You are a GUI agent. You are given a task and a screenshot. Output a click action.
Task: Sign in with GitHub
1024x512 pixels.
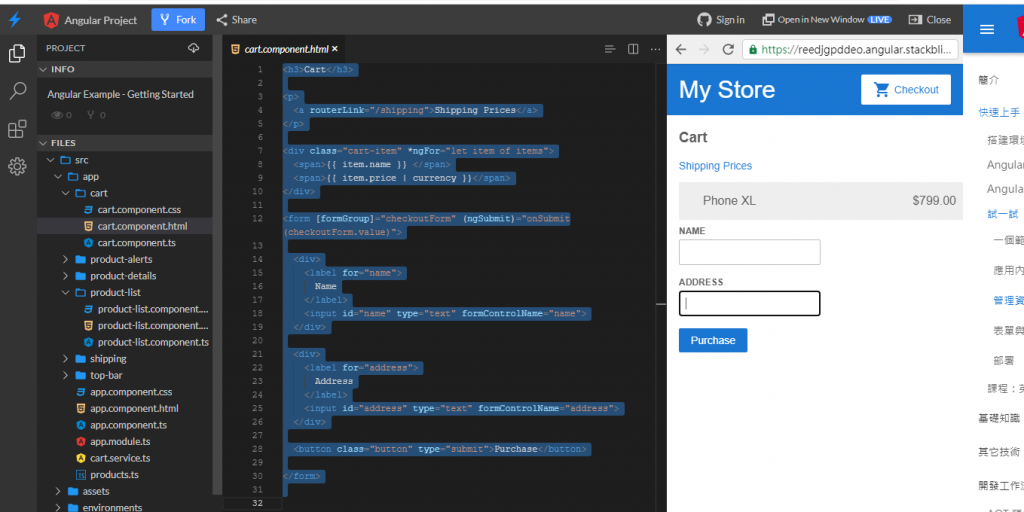(x=721, y=20)
